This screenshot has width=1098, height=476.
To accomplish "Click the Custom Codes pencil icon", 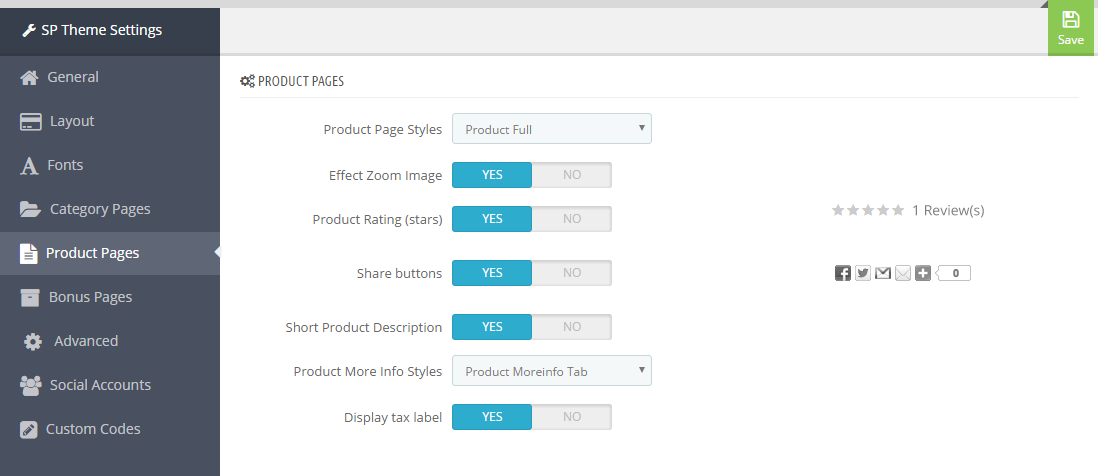I will (29, 430).
